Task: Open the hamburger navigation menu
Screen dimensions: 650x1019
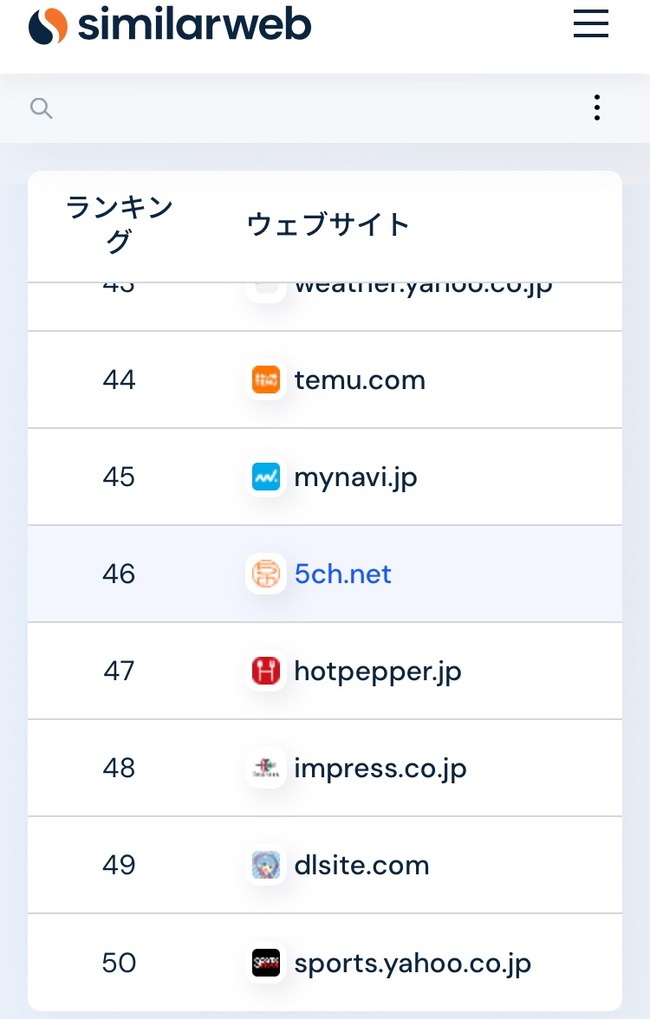Action: pos(591,24)
